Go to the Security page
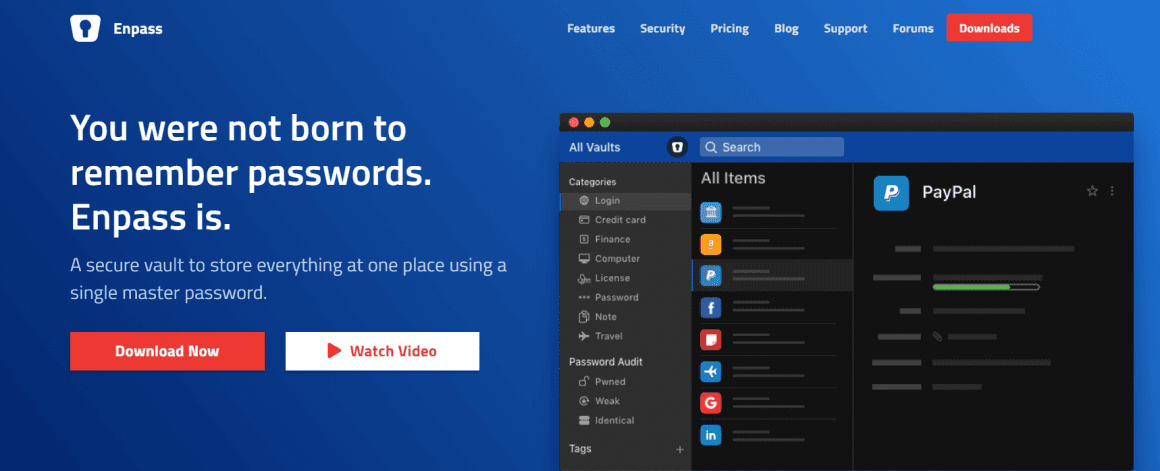This screenshot has height=471, width=1160. [x=662, y=29]
